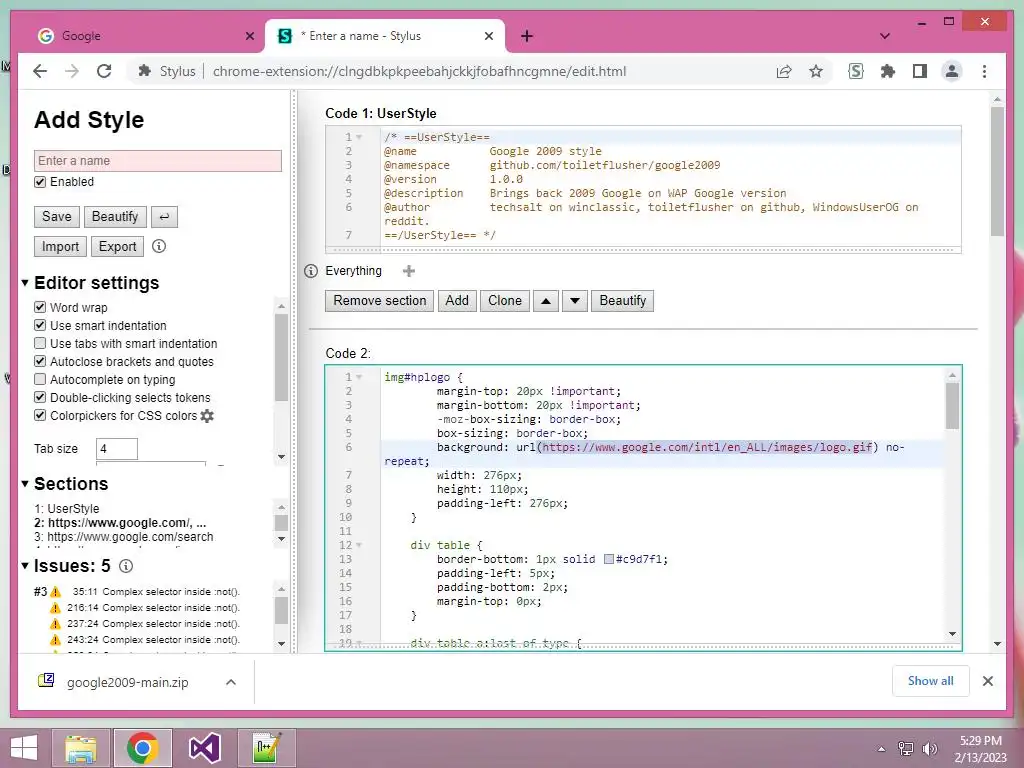Image resolution: width=1024 pixels, height=768 pixels.
Task: Click the info icon beside Everything
Action: pos(311,271)
